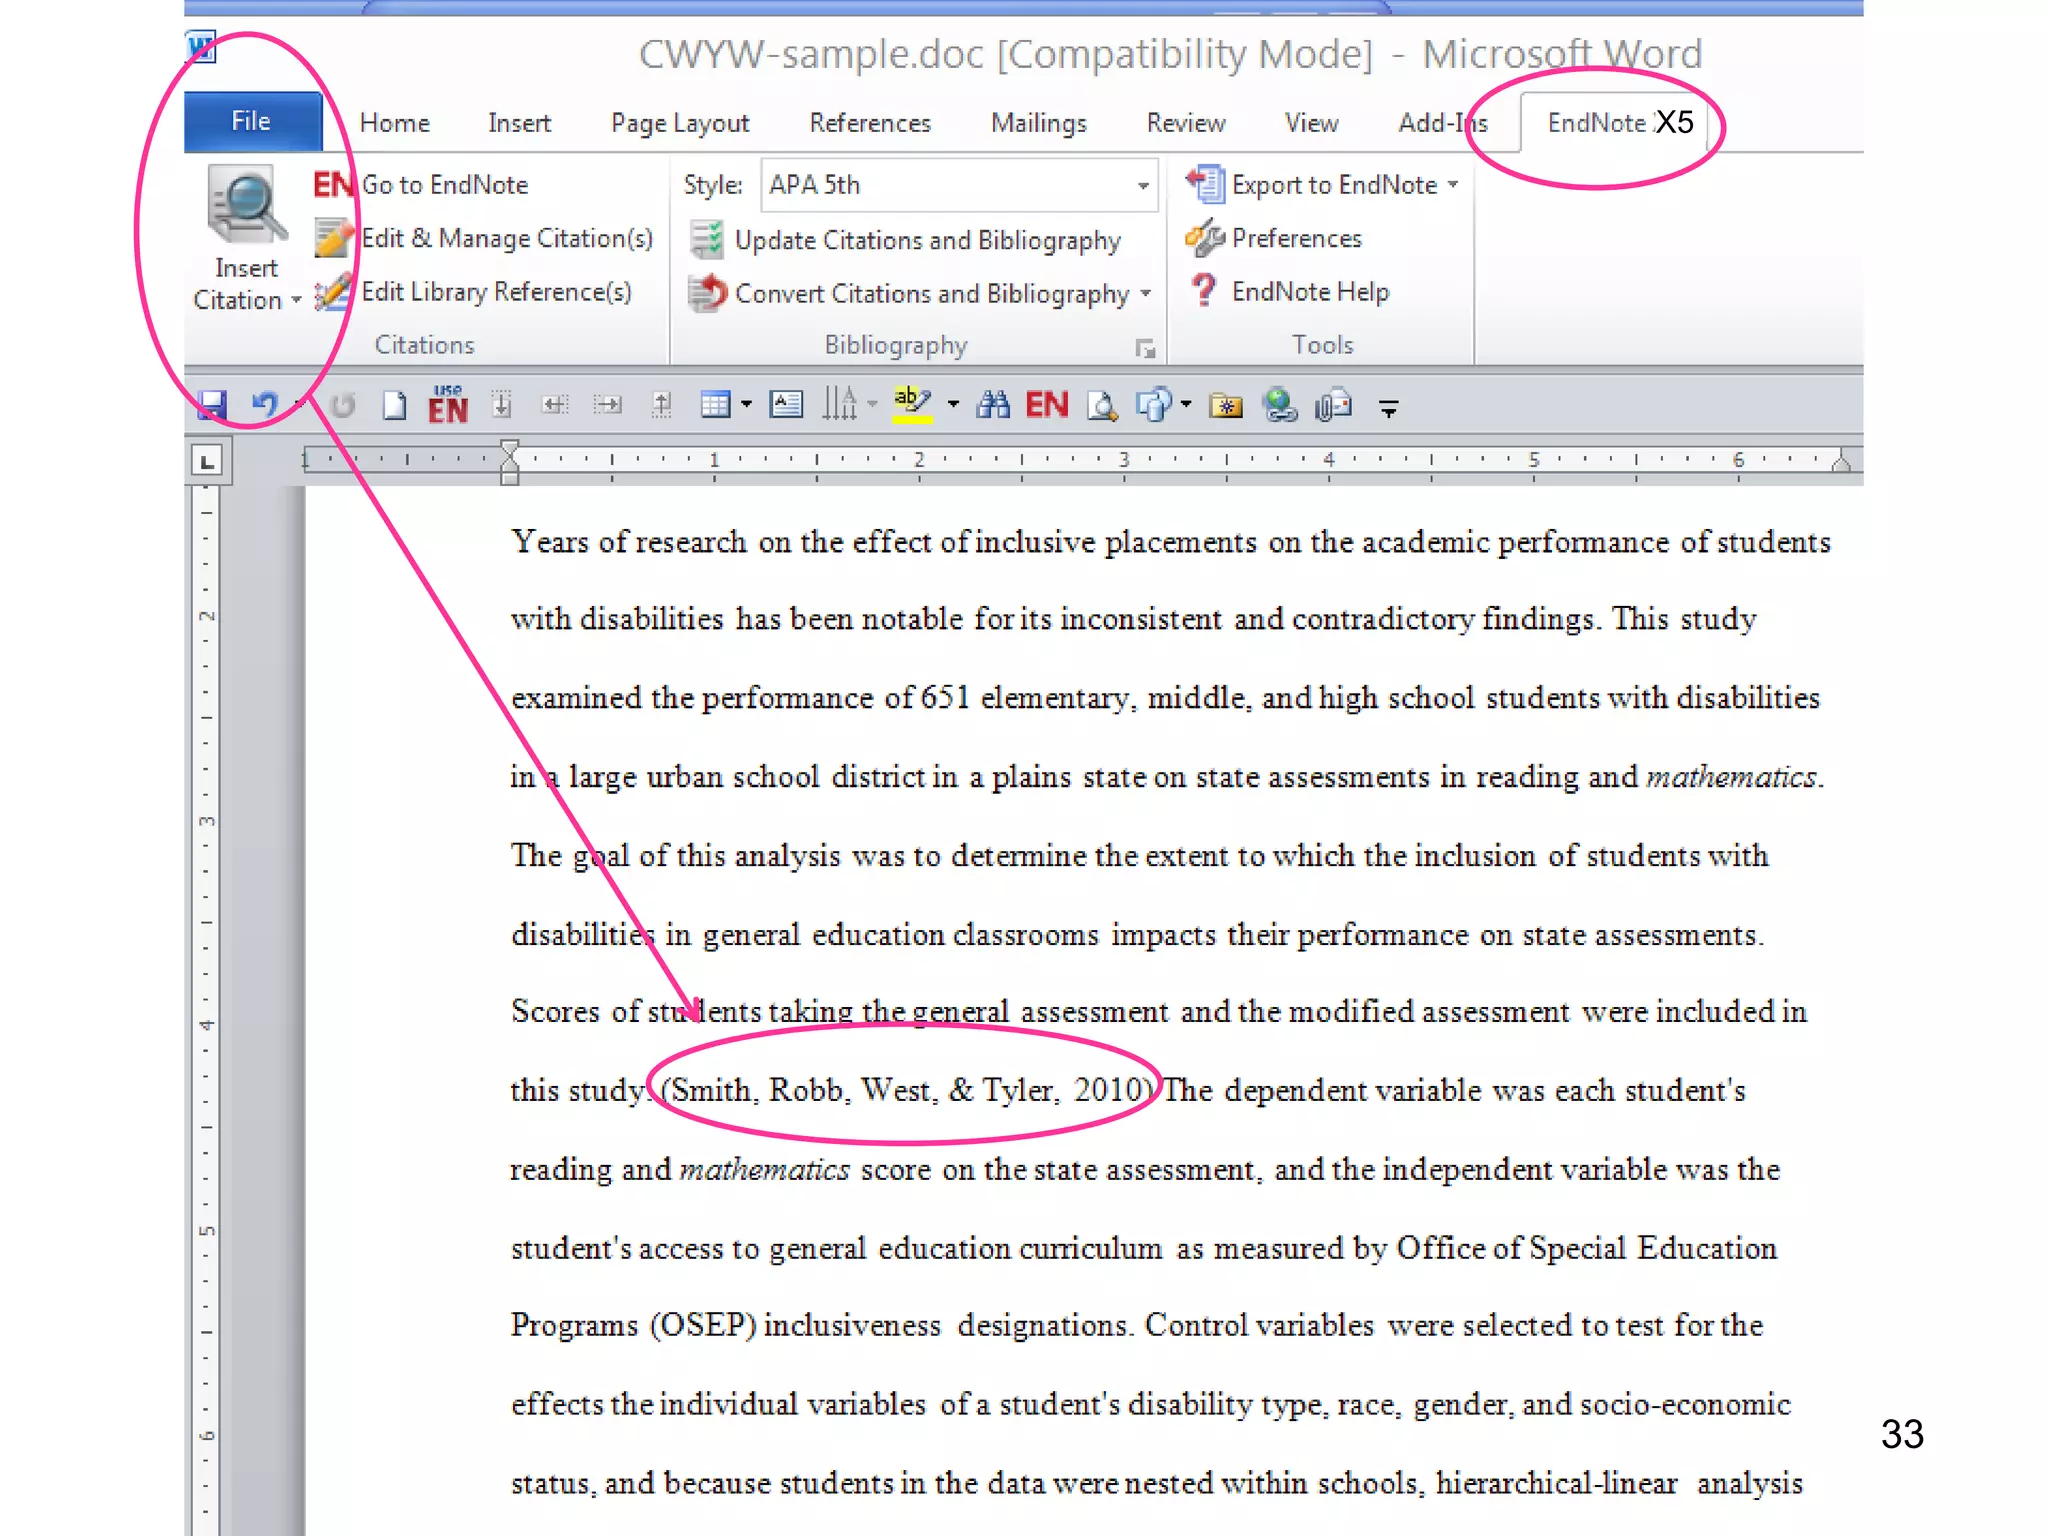Open the Style APA 5th dropdown
This screenshot has height=1536, width=2048.
[x=1143, y=185]
